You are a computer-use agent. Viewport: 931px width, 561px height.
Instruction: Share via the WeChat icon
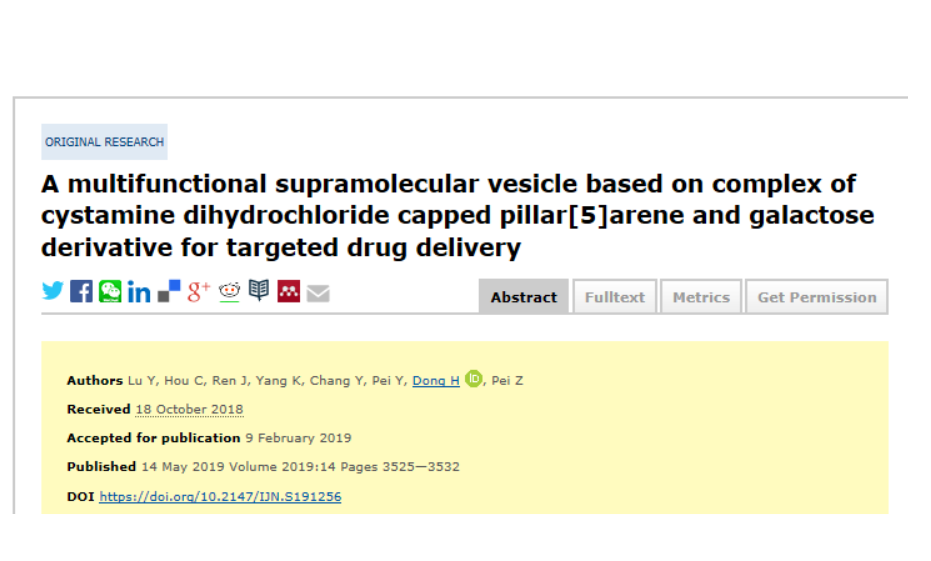pyautogui.click(x=110, y=291)
